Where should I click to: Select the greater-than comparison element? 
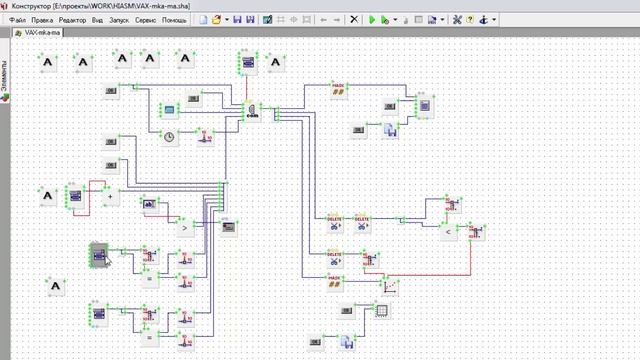pyautogui.click(x=184, y=228)
